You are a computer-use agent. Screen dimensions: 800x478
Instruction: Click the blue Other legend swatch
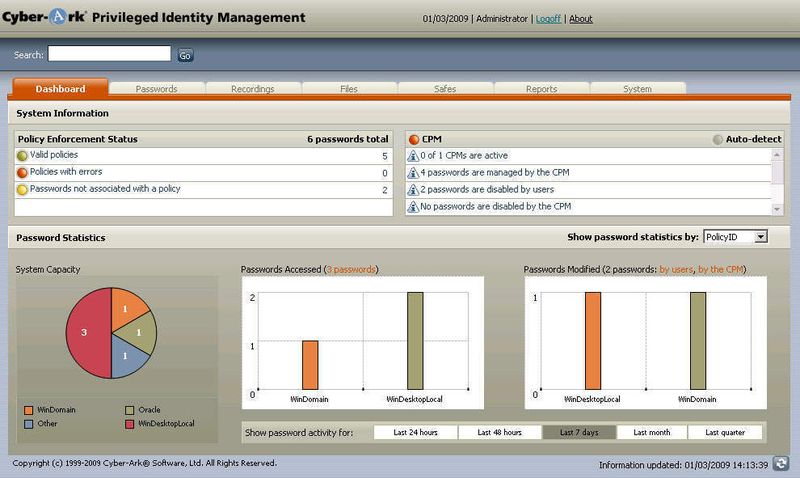(29, 424)
